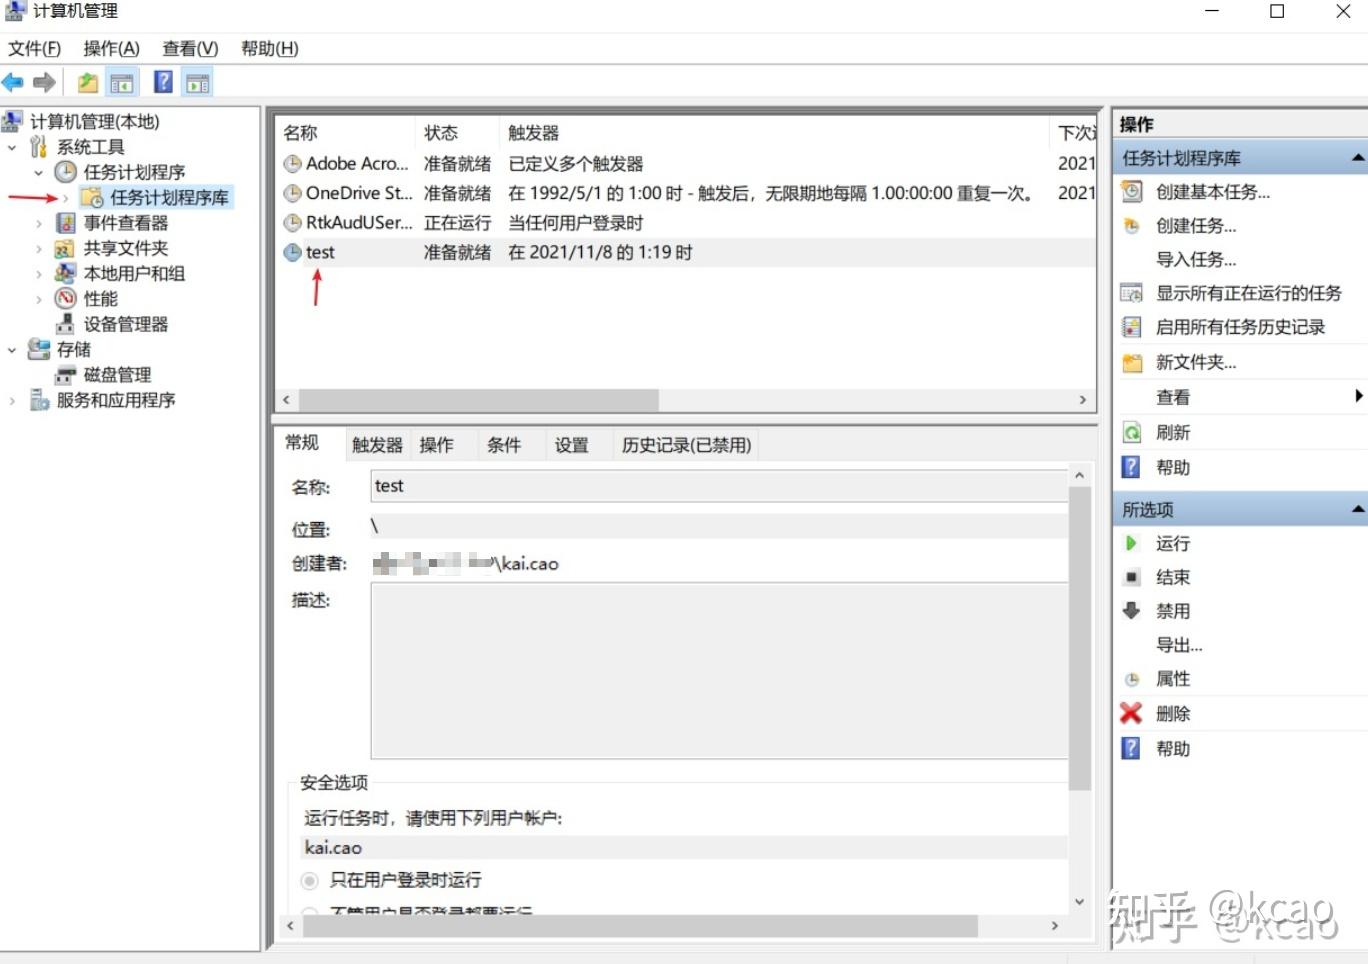1368x964 pixels.
Task: Toggle the console tree pane toolbar icon
Action: point(122,82)
